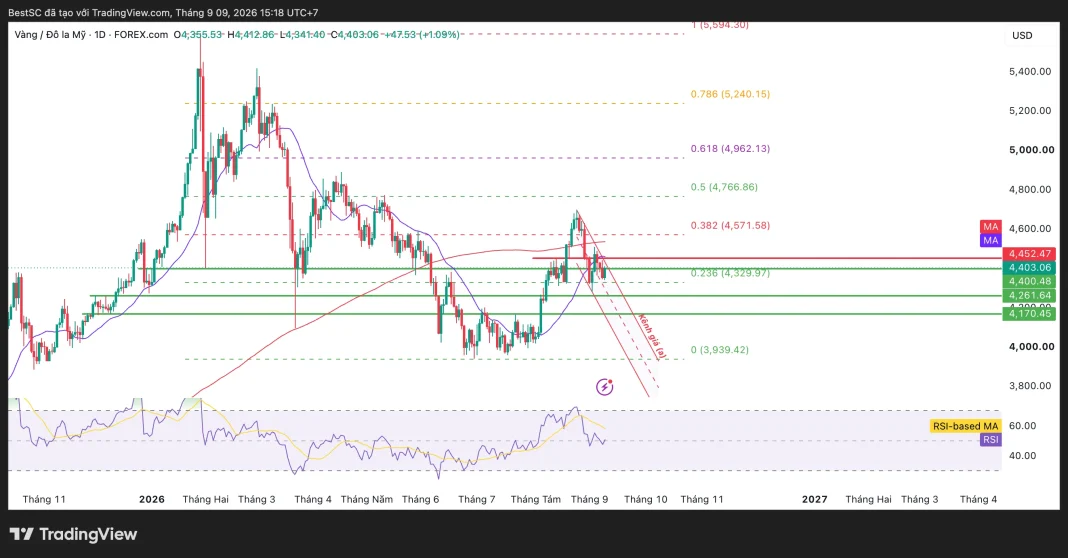Select the green 4,400.48 price tag

pos(1029,281)
